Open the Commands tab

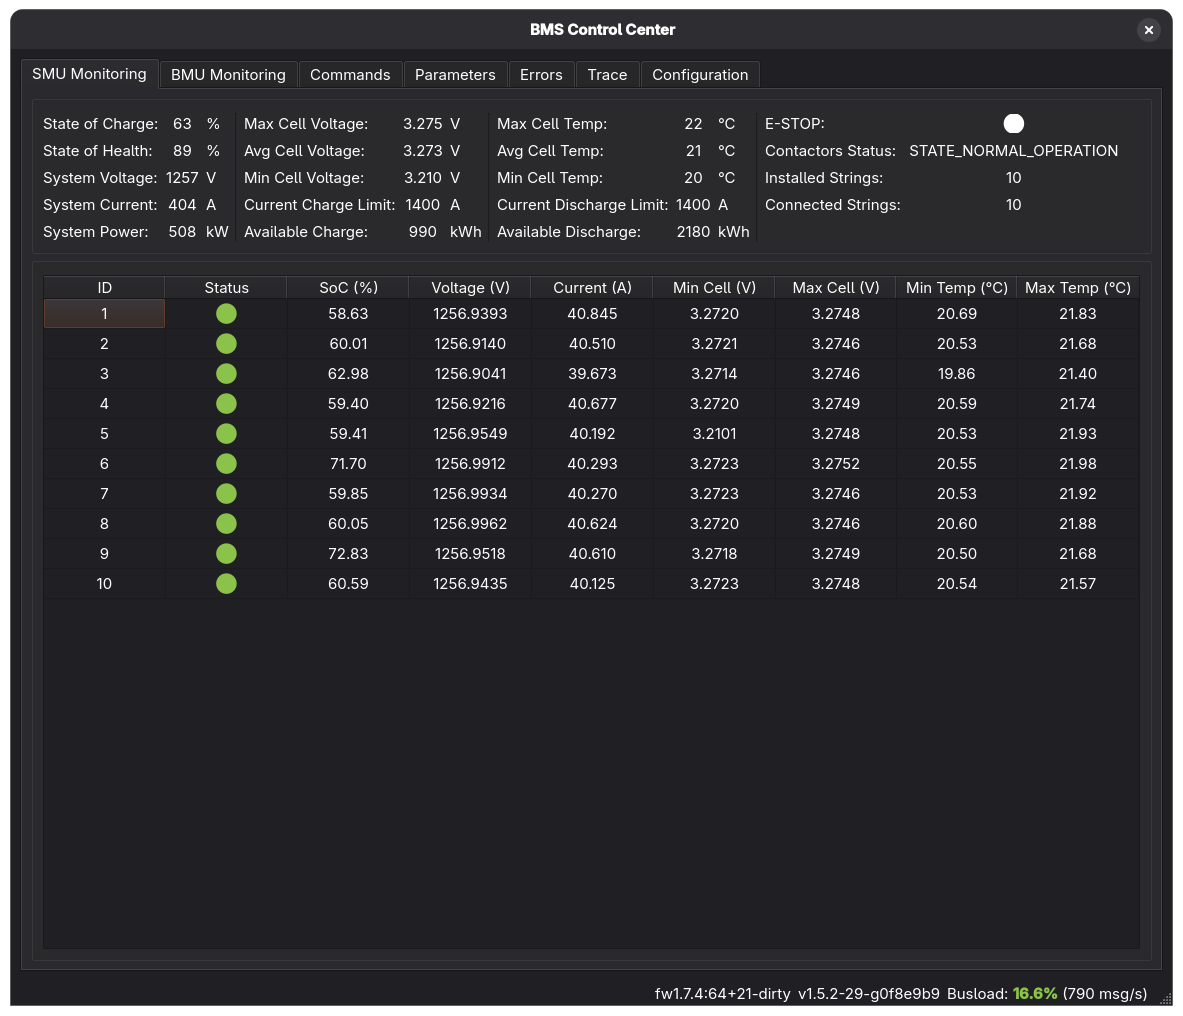pos(350,75)
